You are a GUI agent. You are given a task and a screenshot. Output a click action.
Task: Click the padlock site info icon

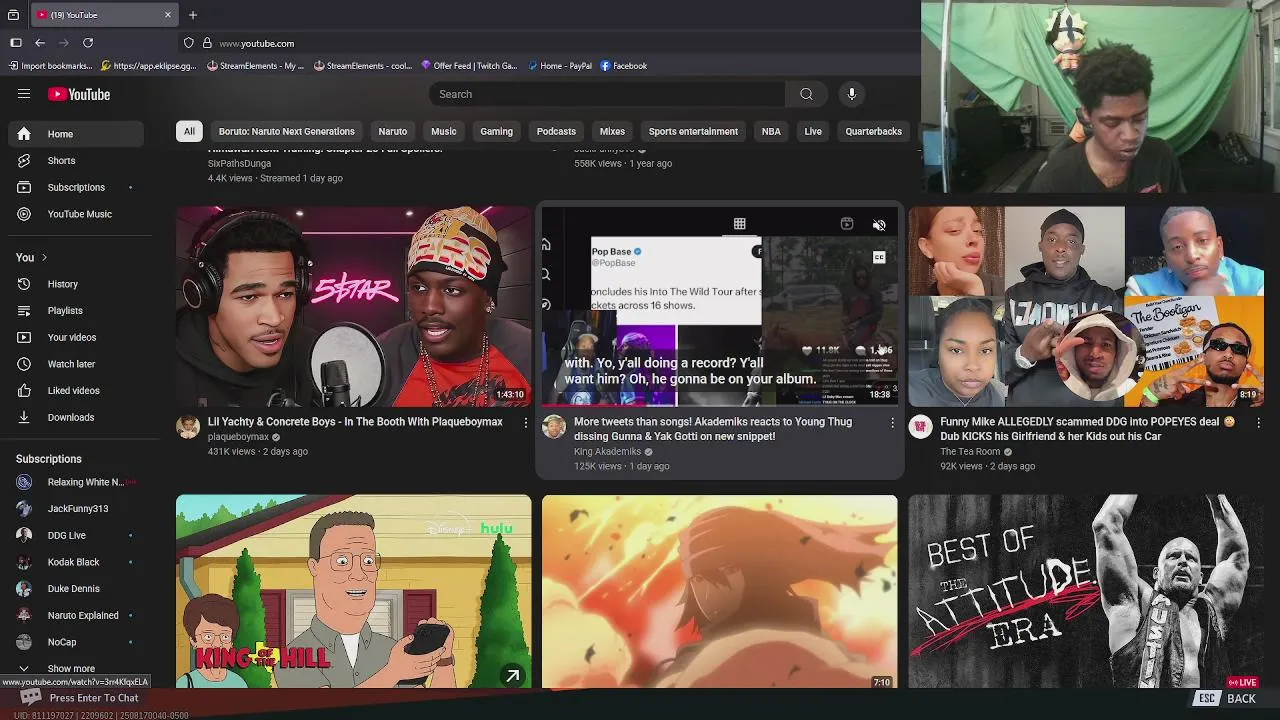pyautogui.click(x=207, y=43)
